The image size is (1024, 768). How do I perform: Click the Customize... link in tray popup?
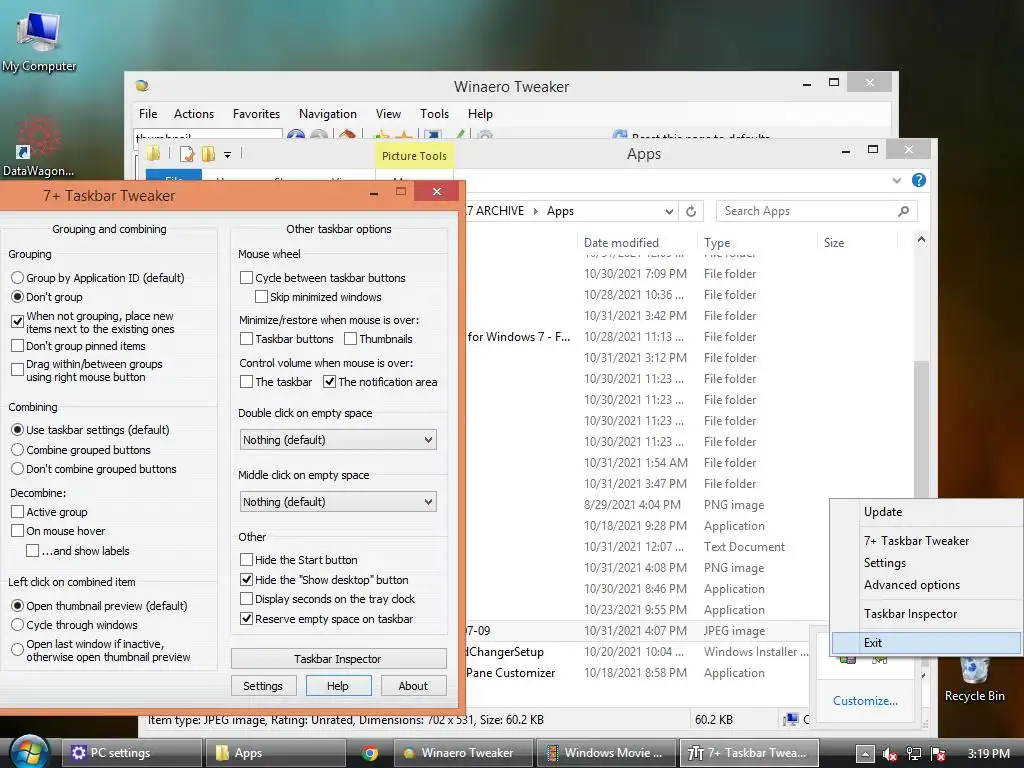[x=865, y=701]
